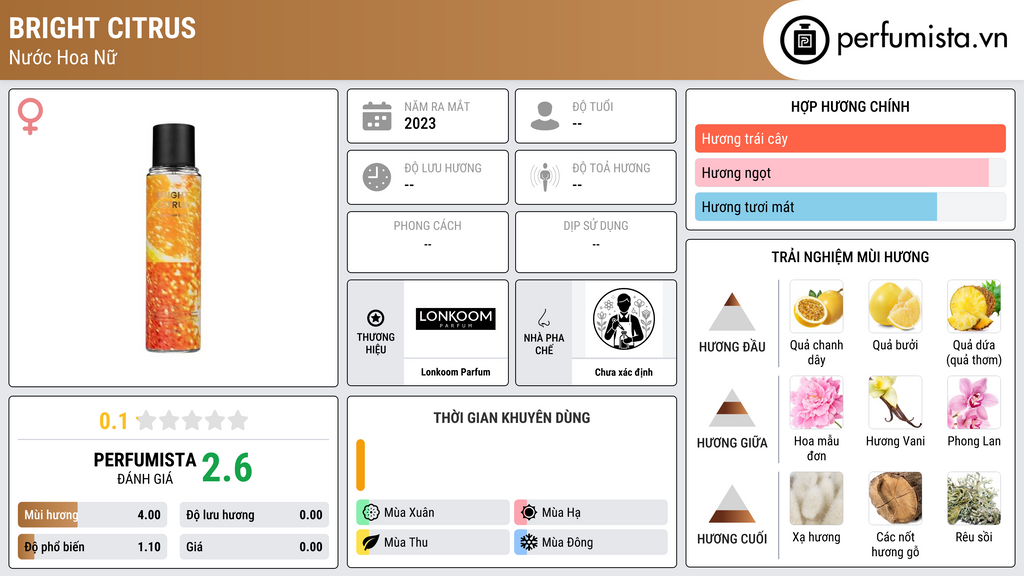Screen dimensions: 1024x576
Task: Click the clock icon beside Độ lưu hương
Action: click(377, 177)
